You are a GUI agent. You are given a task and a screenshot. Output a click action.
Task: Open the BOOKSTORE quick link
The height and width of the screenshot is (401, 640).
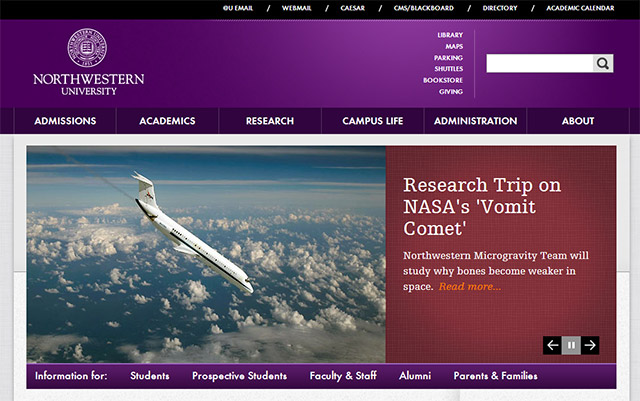click(x=443, y=80)
